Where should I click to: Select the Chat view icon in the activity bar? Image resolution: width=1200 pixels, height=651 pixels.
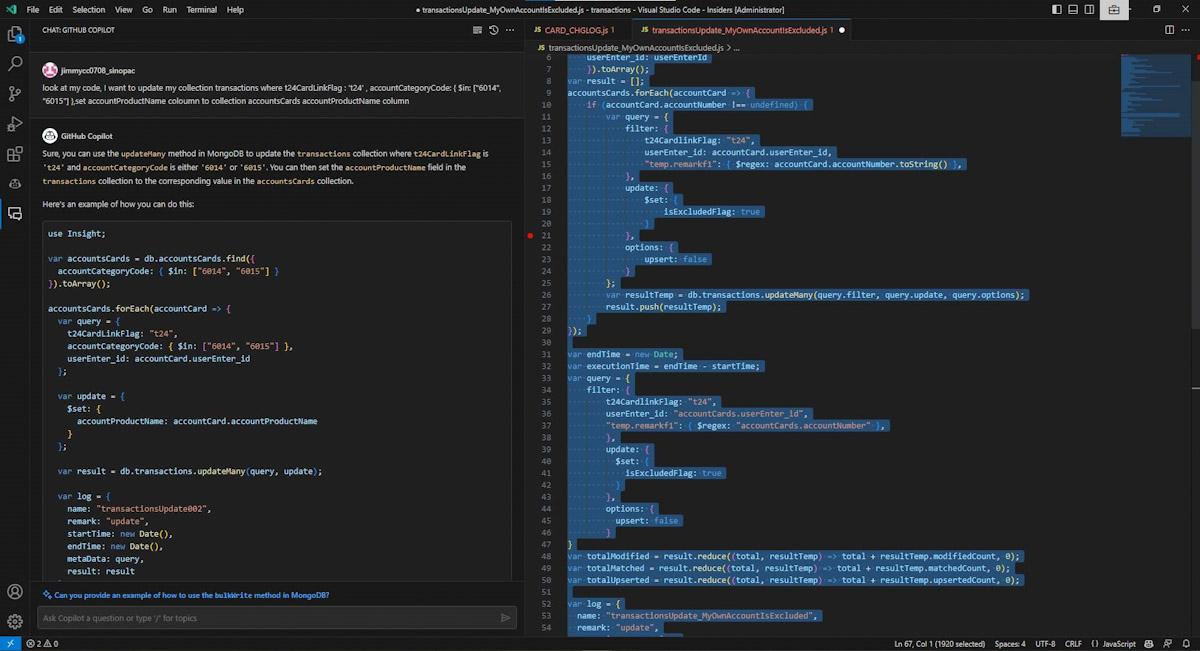click(x=15, y=213)
